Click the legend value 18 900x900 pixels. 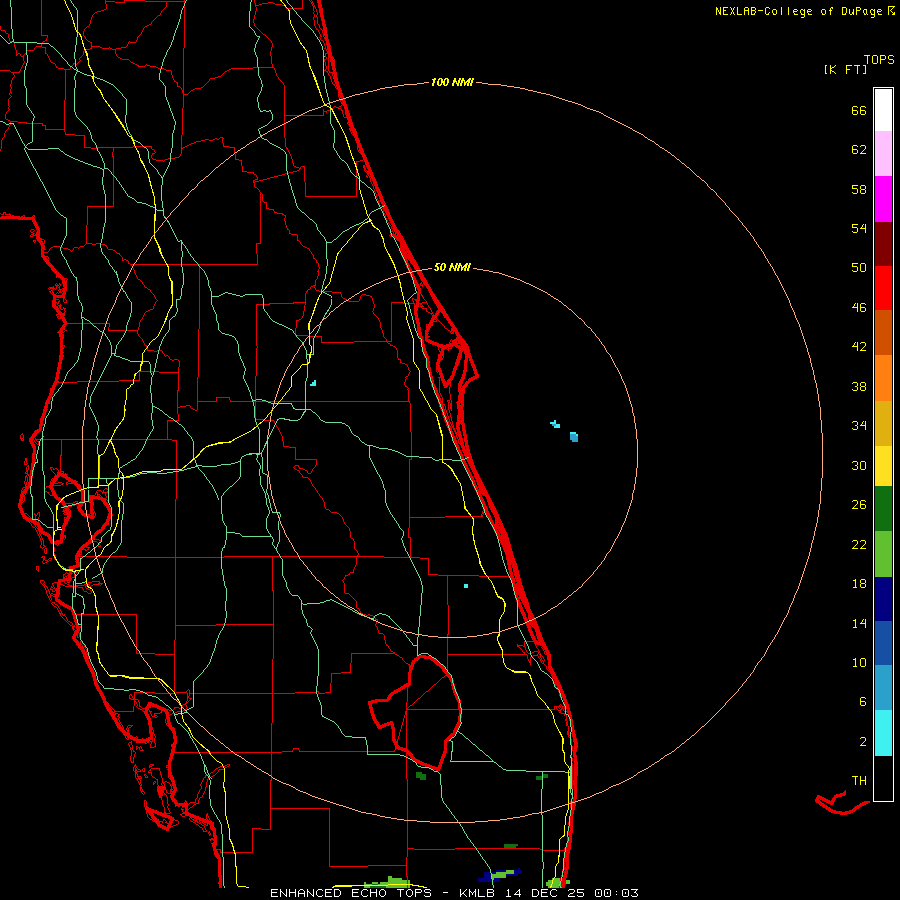click(x=859, y=584)
